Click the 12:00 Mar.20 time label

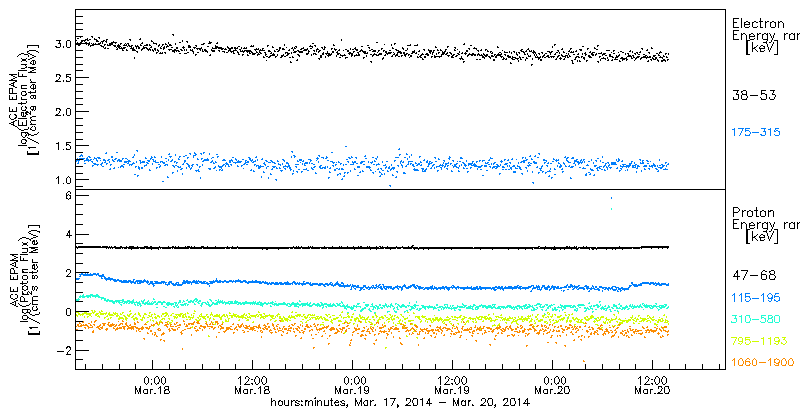[653, 386]
